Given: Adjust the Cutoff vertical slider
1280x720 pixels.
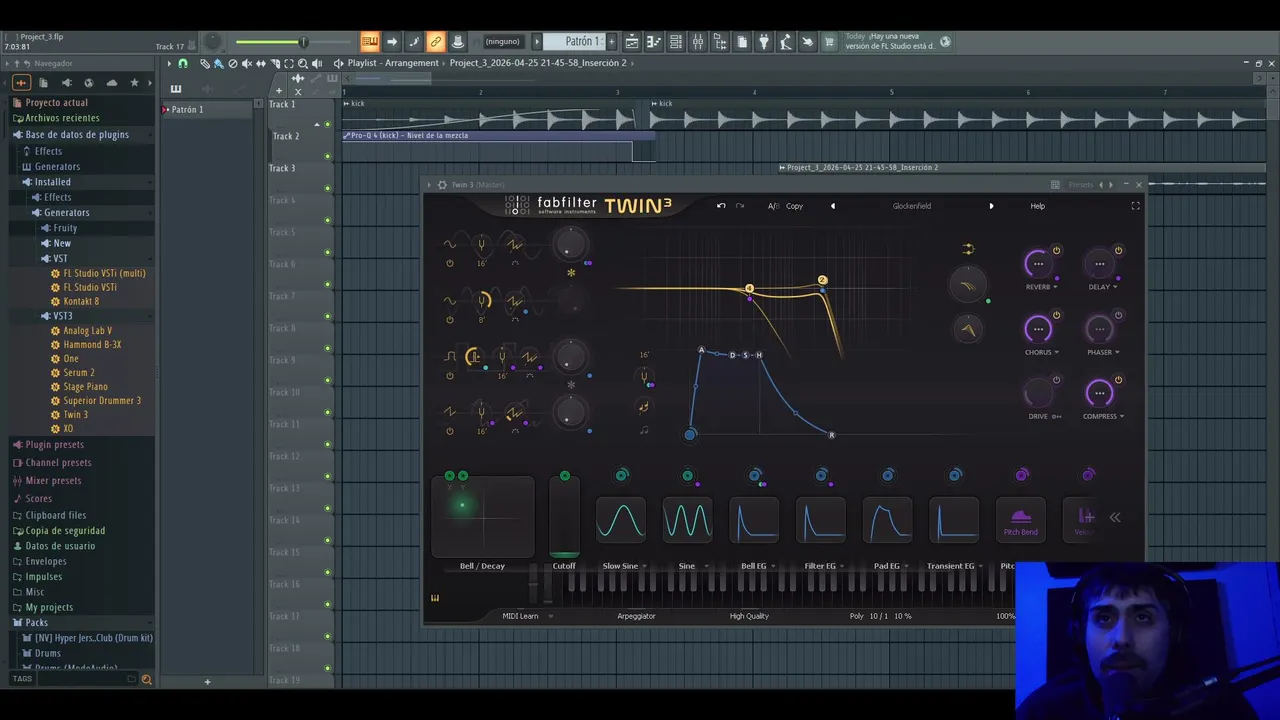Looking at the screenshot, I should point(564,517).
